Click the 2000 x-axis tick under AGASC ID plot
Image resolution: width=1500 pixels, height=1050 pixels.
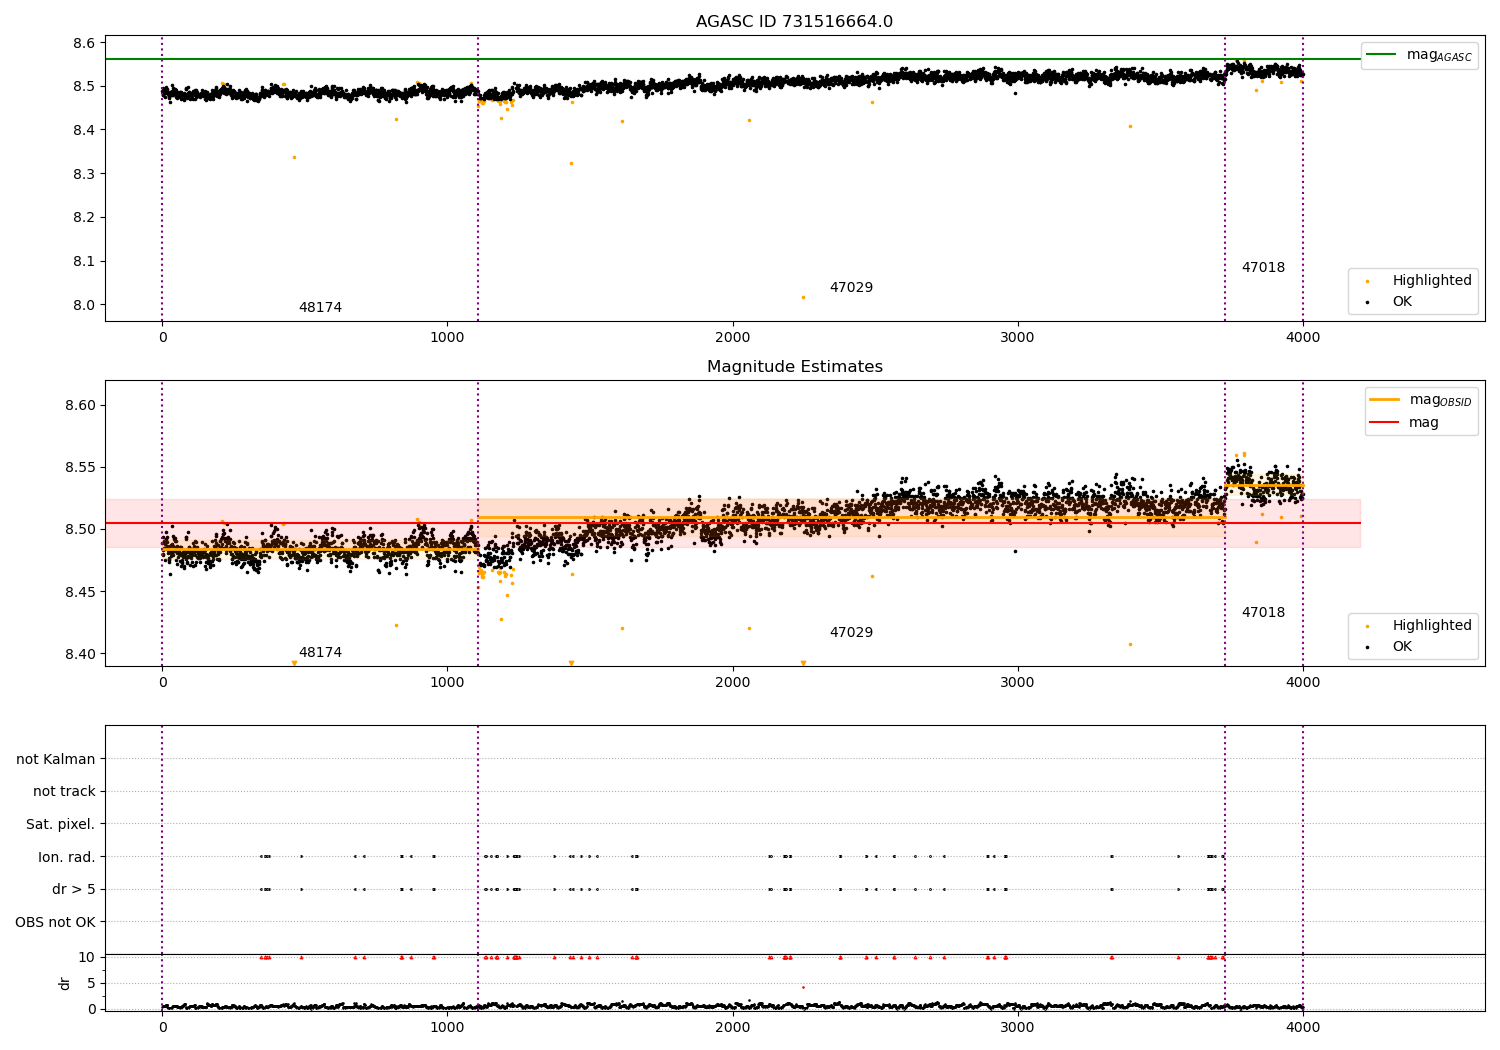coord(732,338)
